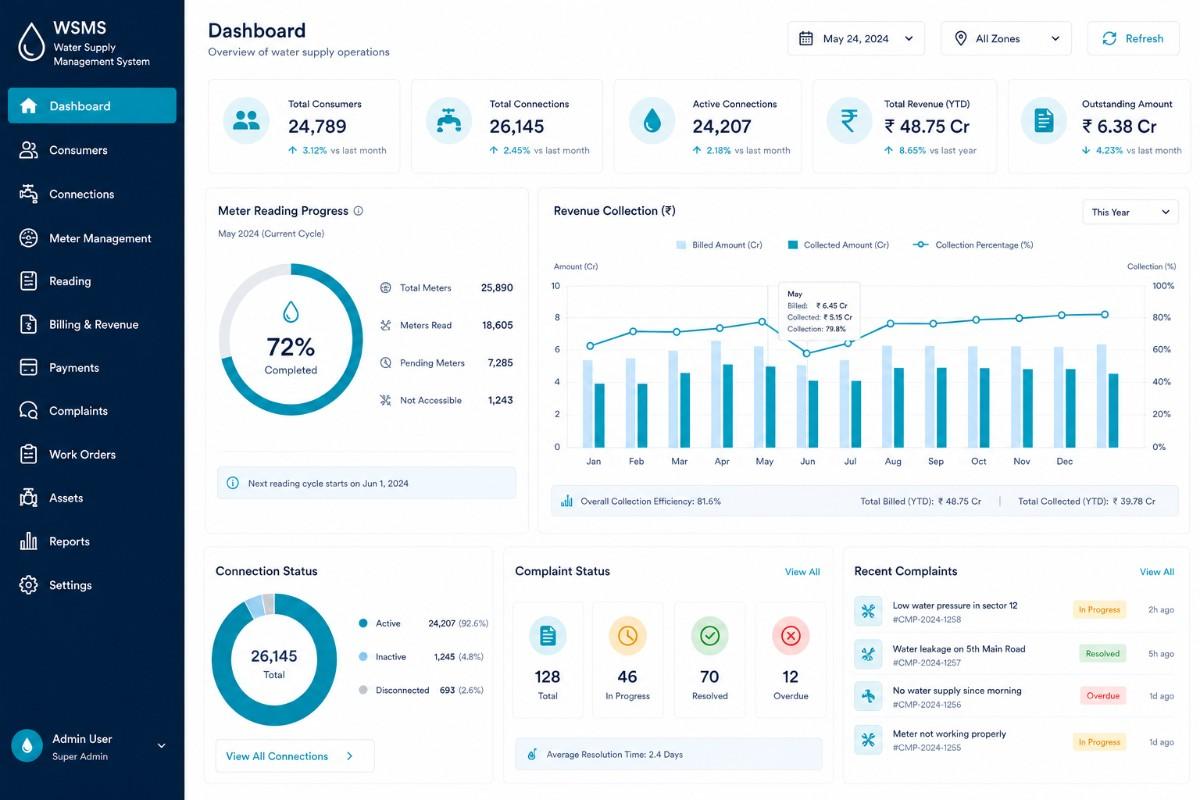Select the Payments card icon

coord(28,367)
